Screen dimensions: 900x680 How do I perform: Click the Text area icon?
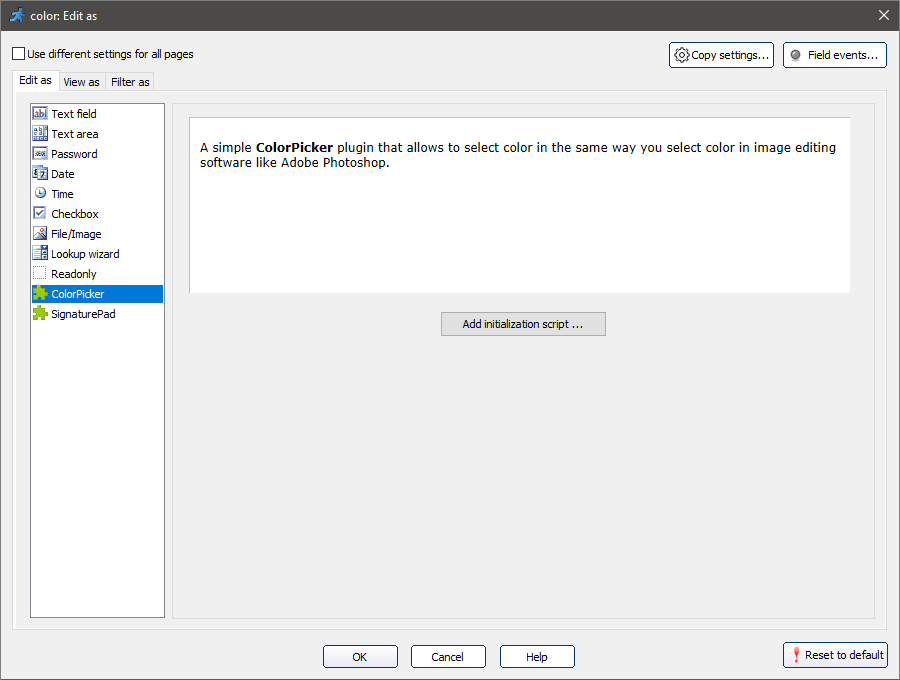[39, 133]
